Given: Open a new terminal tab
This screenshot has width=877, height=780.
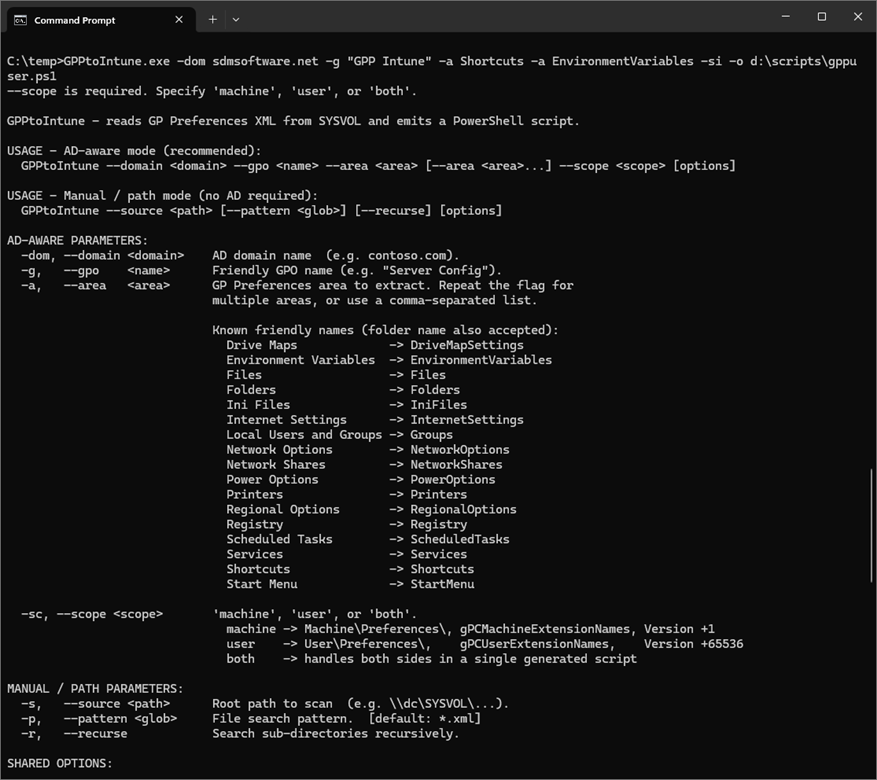Looking at the screenshot, I should click(213, 20).
